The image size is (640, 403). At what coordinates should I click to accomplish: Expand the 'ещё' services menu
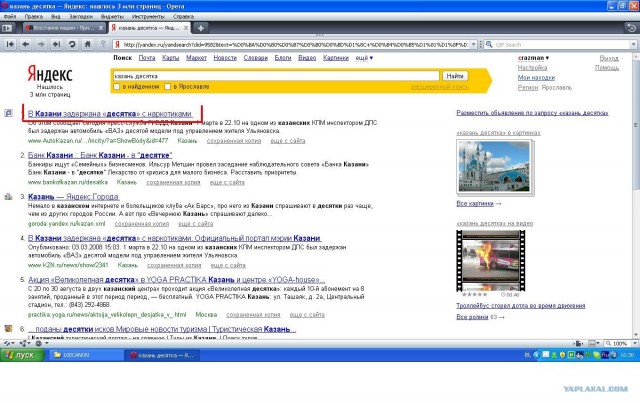tap(364, 58)
